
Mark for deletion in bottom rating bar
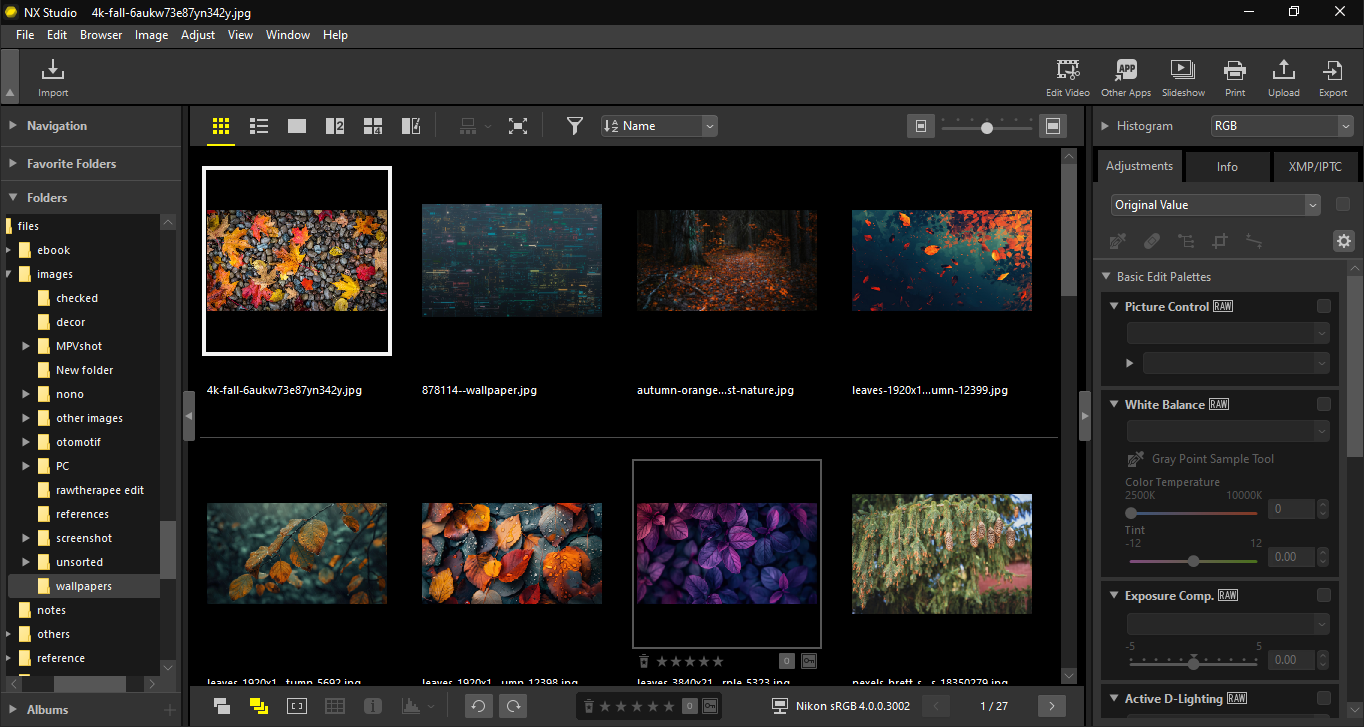(x=590, y=706)
